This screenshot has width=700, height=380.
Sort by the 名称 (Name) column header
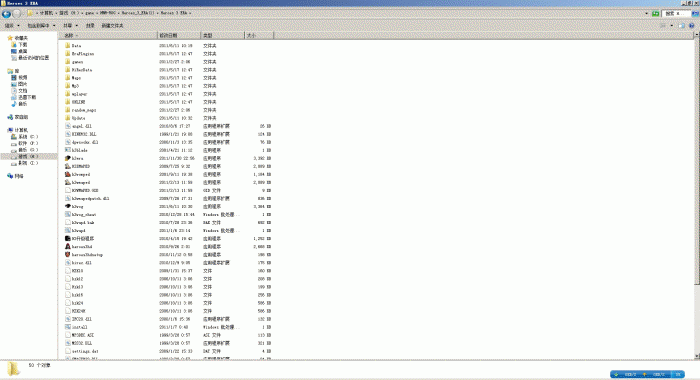[x=108, y=35]
